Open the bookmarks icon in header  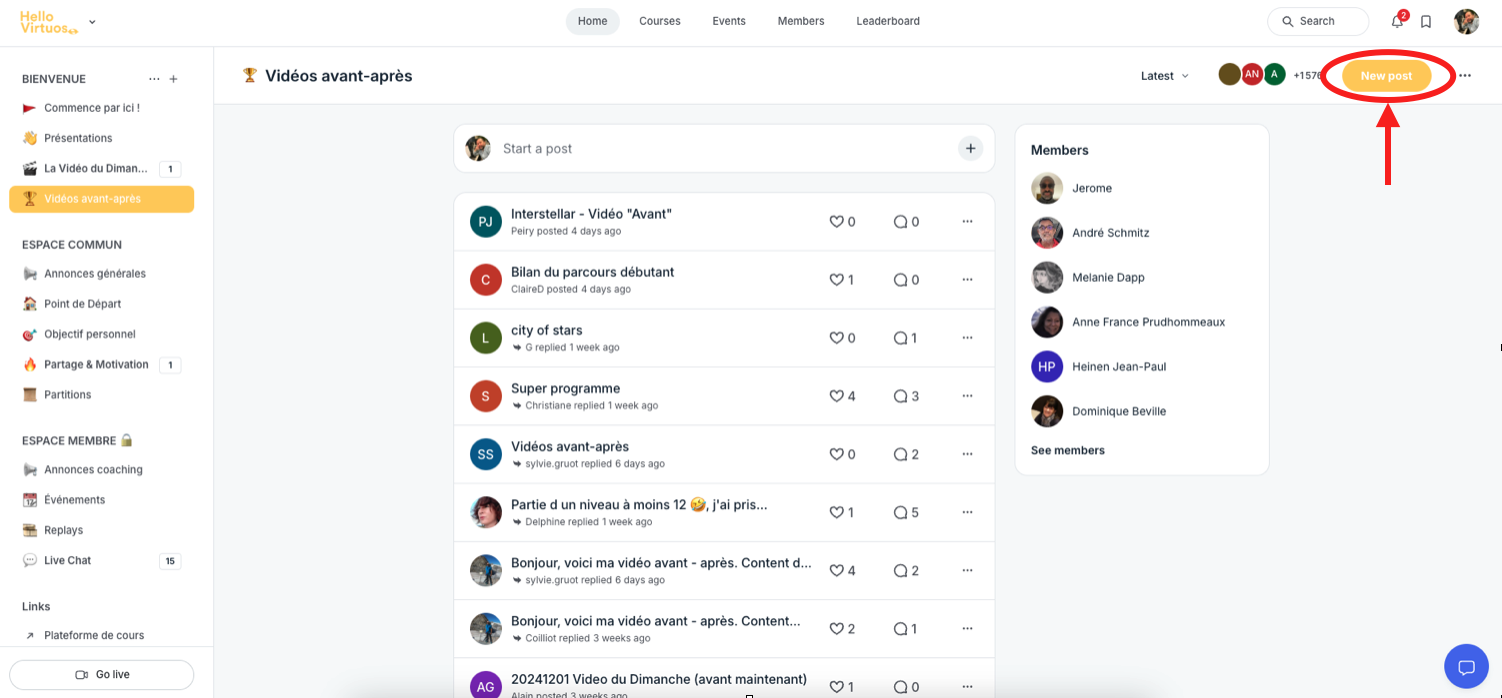[x=1426, y=21]
